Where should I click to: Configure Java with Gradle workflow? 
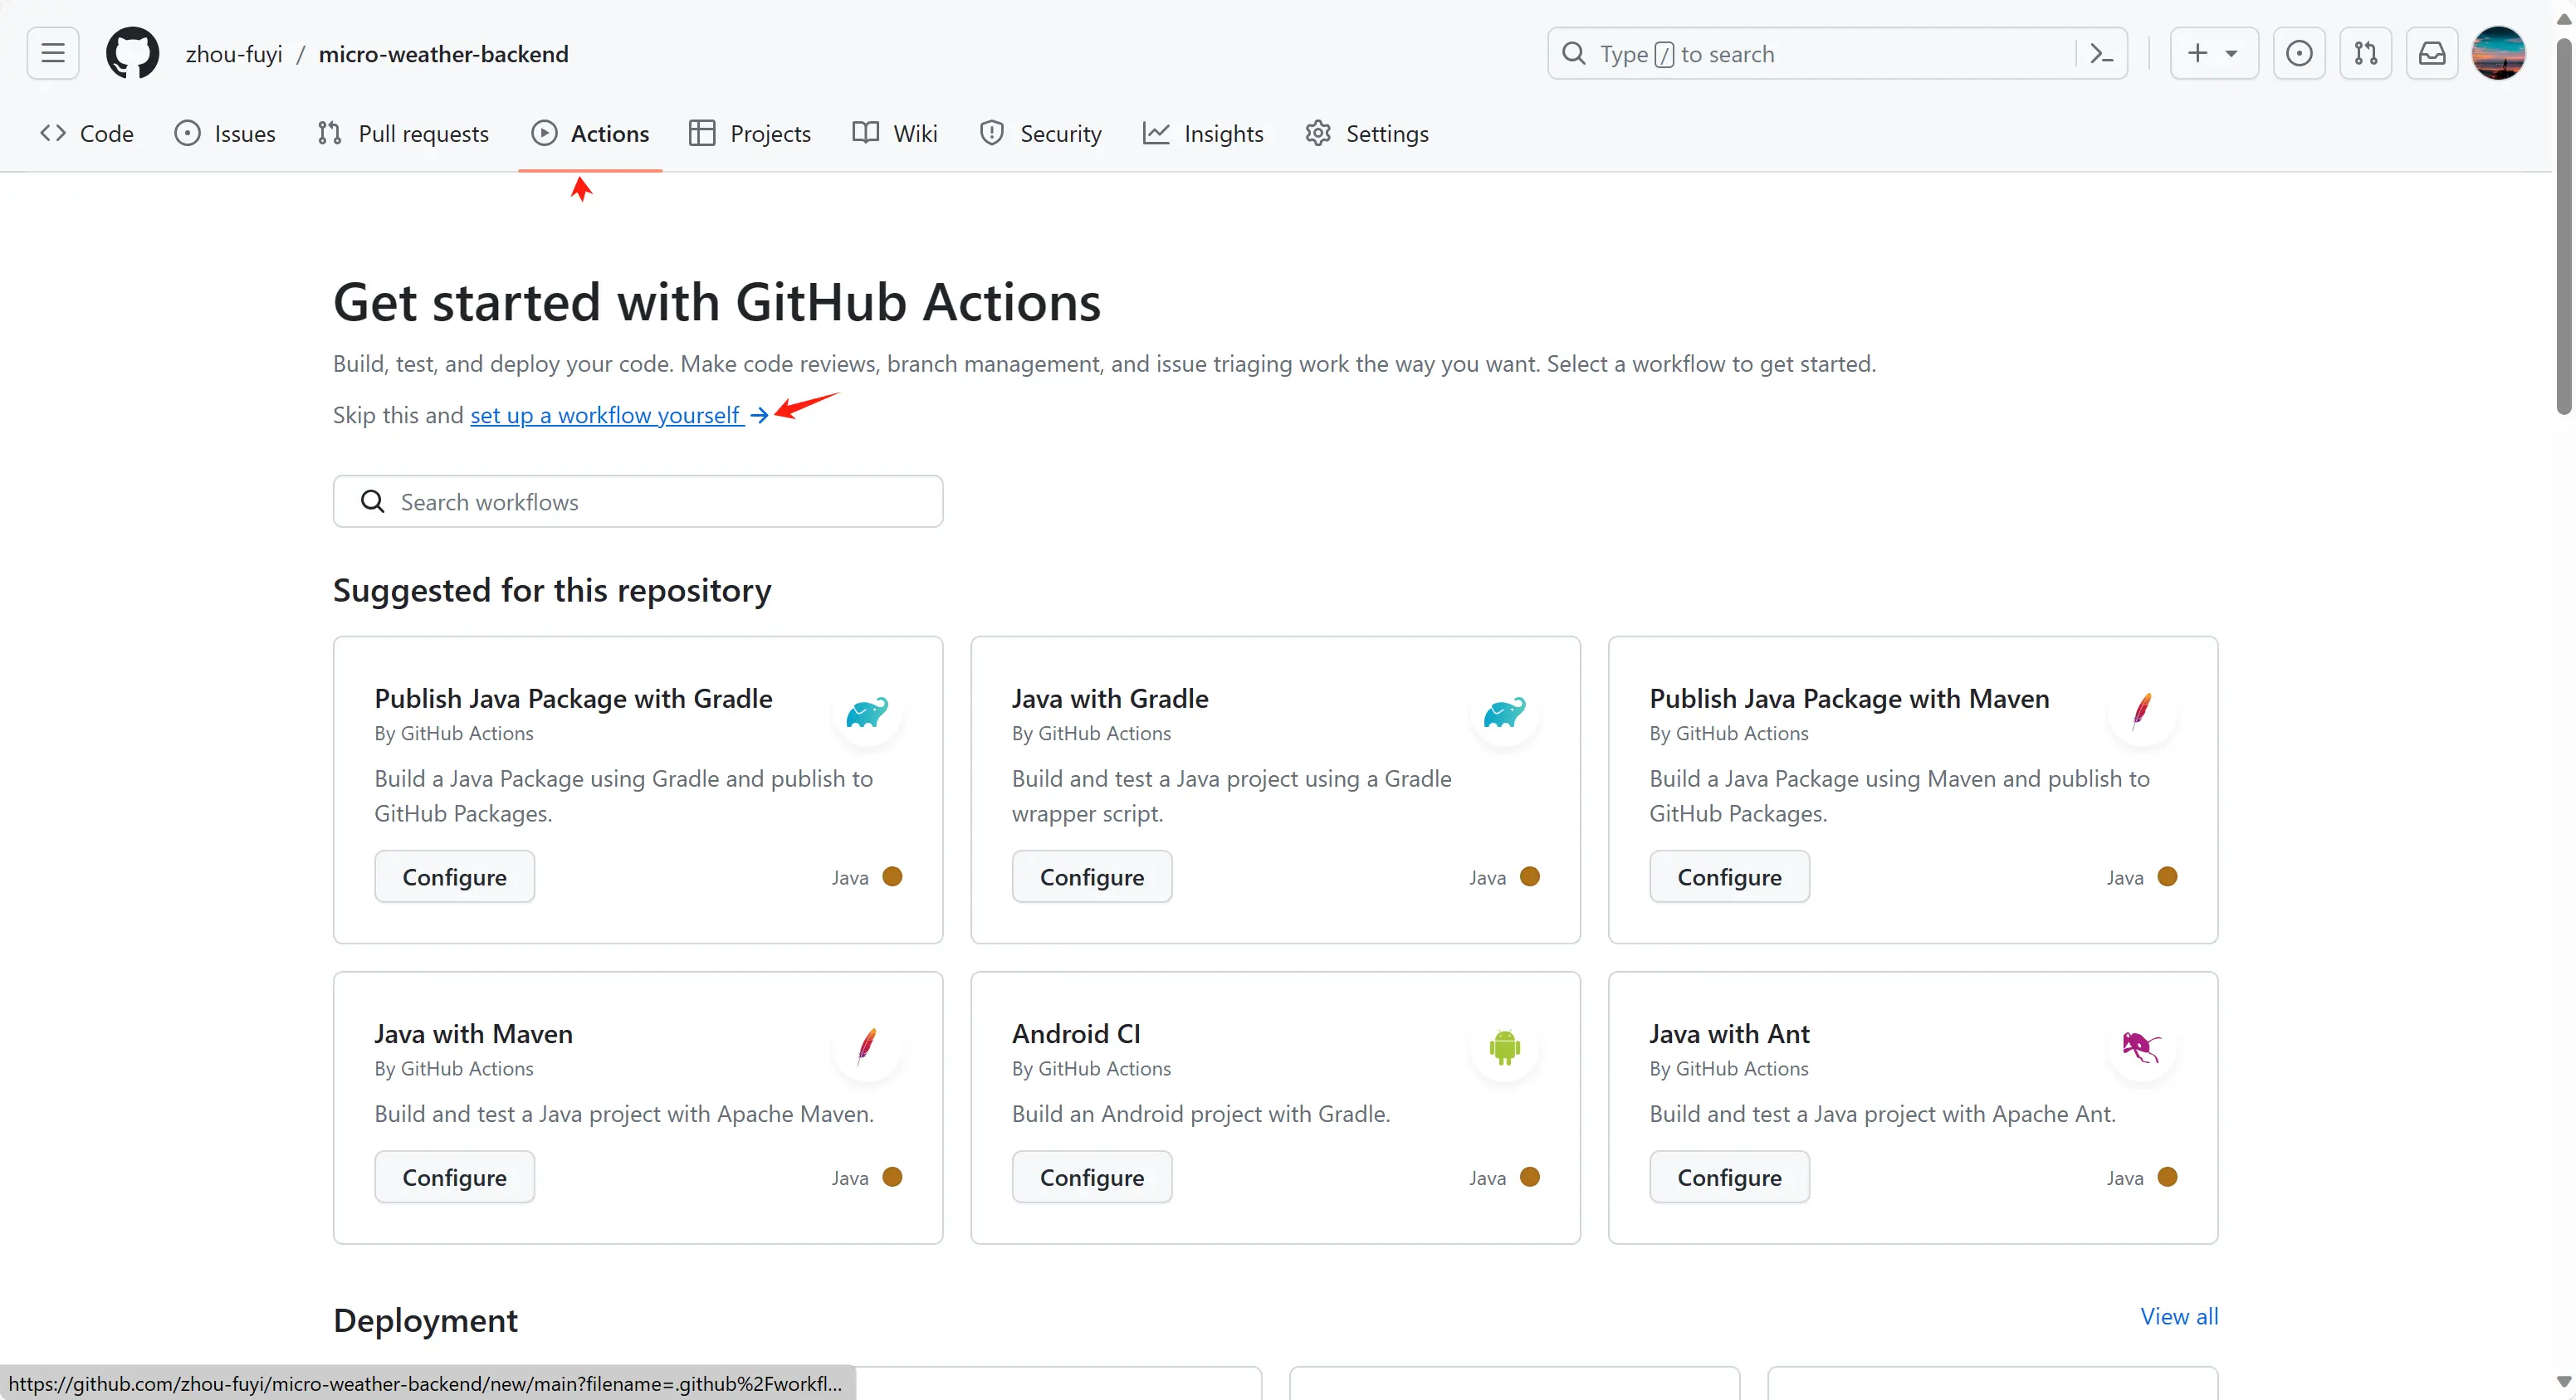1092,876
